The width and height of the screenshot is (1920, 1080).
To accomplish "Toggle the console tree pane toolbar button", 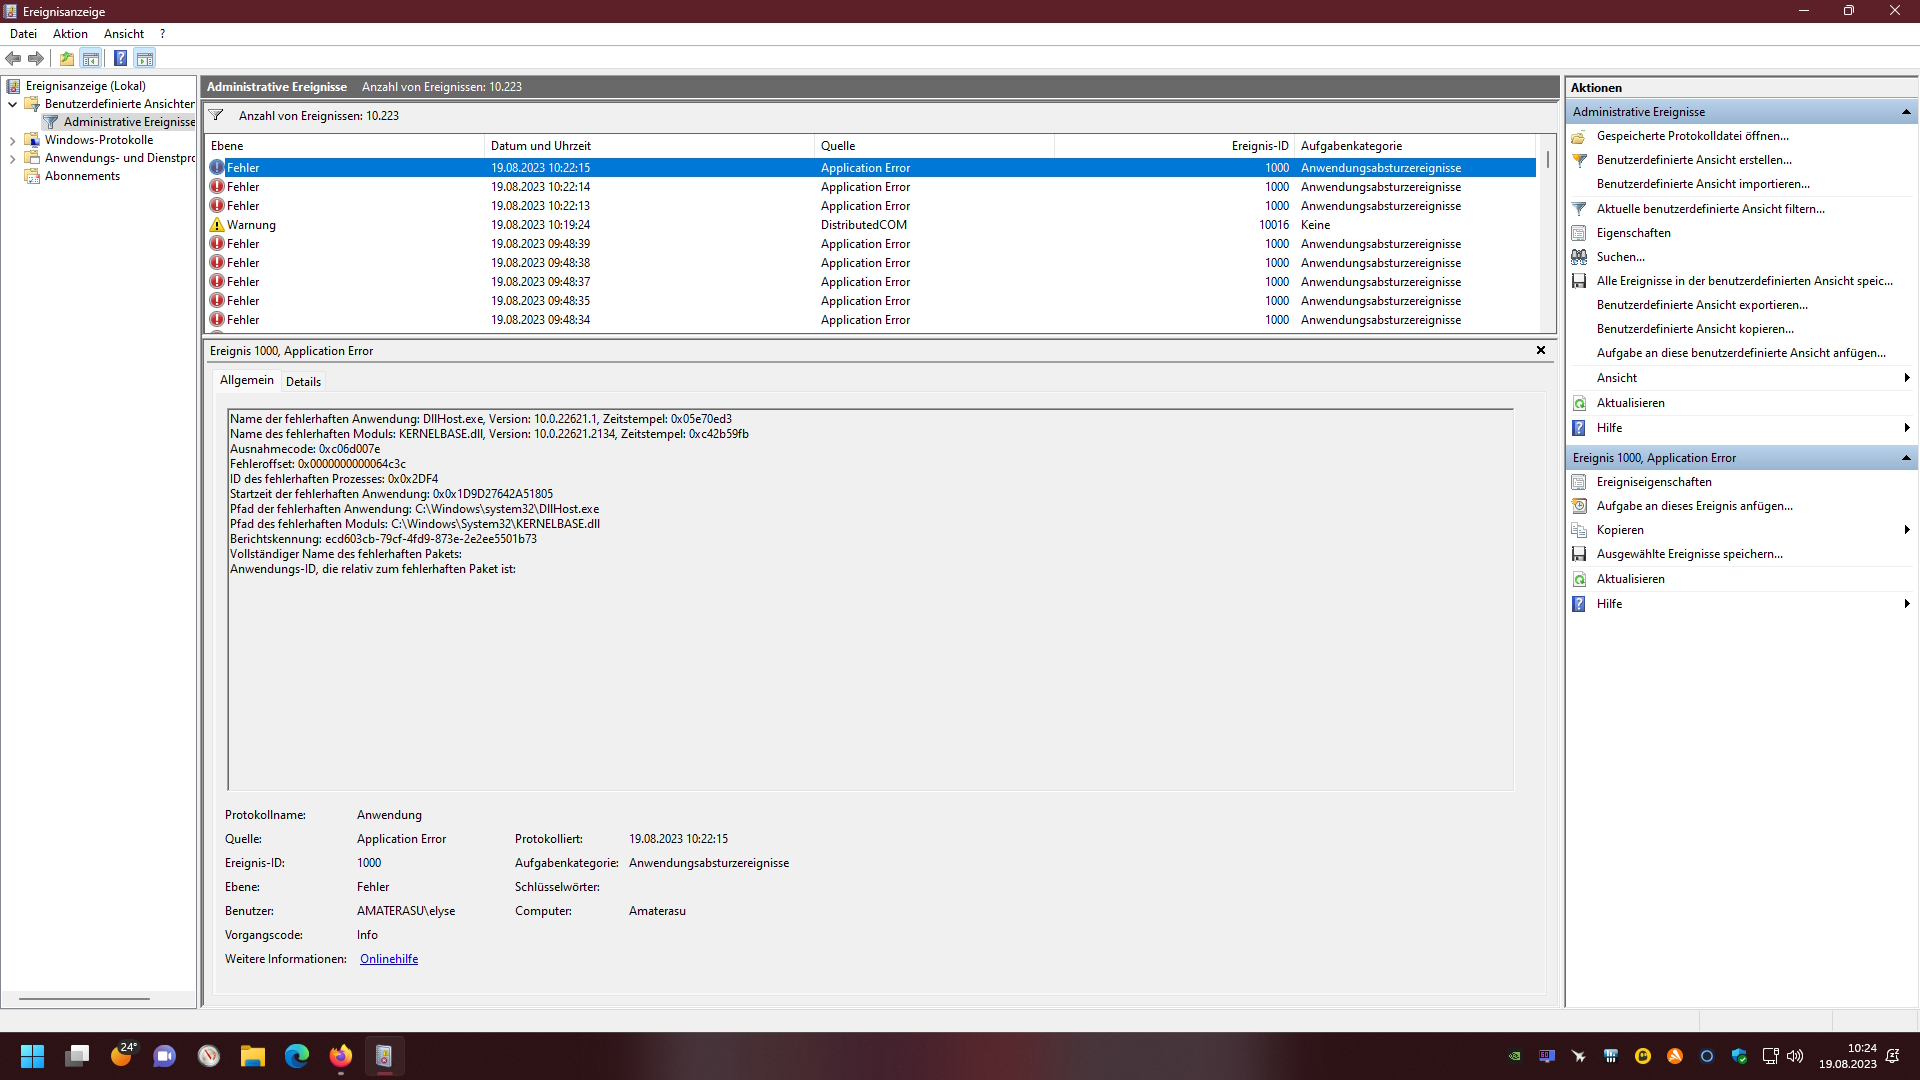I will [91, 58].
